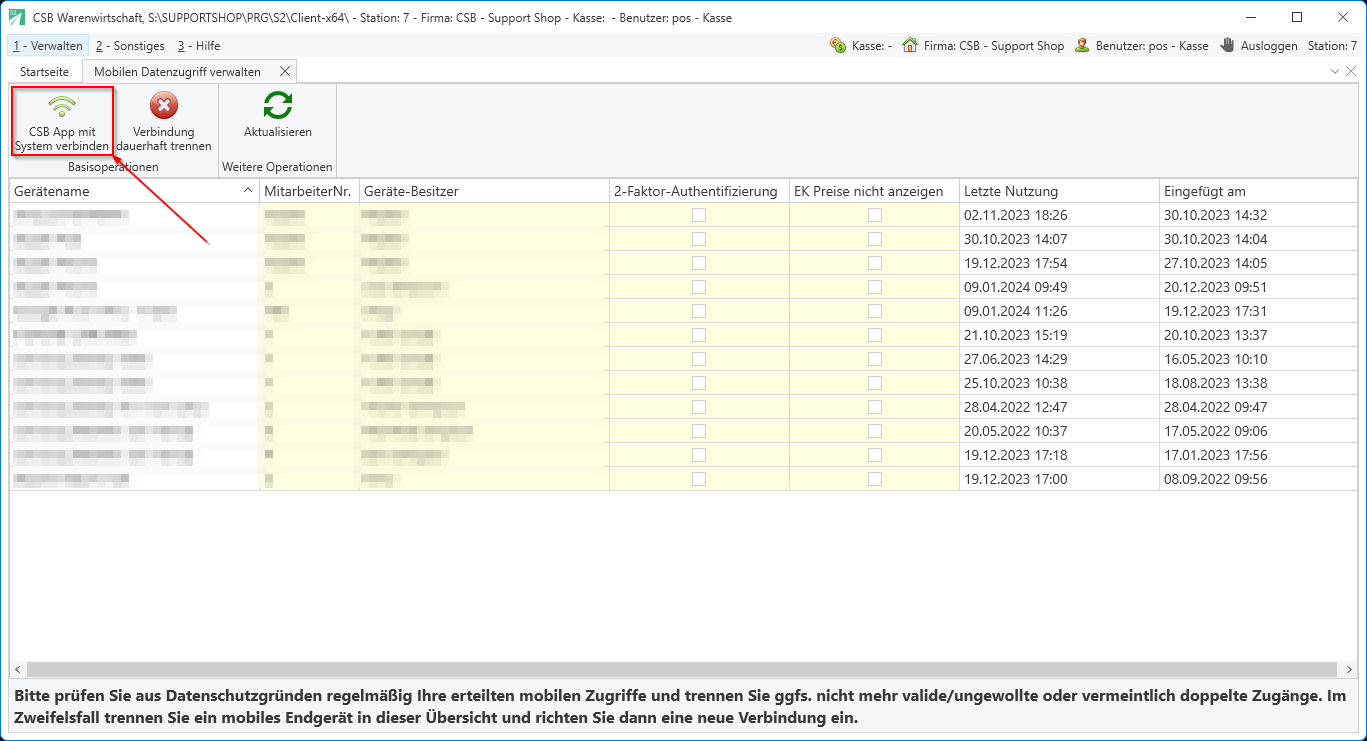
Task: Sort by the MitarbeiterNr. column header
Action: [x=310, y=191]
